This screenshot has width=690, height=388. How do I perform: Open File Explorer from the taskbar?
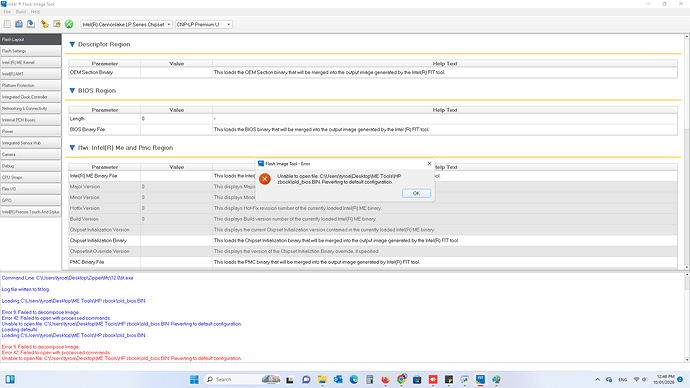pyautogui.click(x=322, y=379)
